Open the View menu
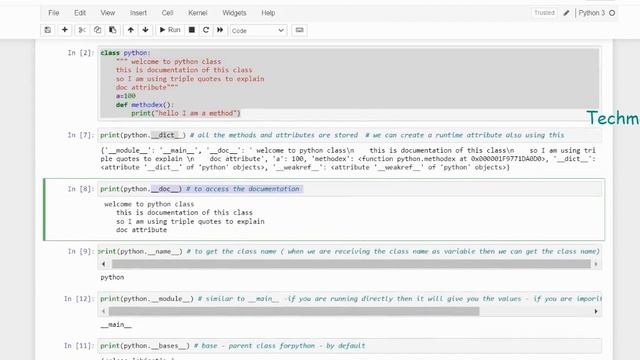 point(108,13)
